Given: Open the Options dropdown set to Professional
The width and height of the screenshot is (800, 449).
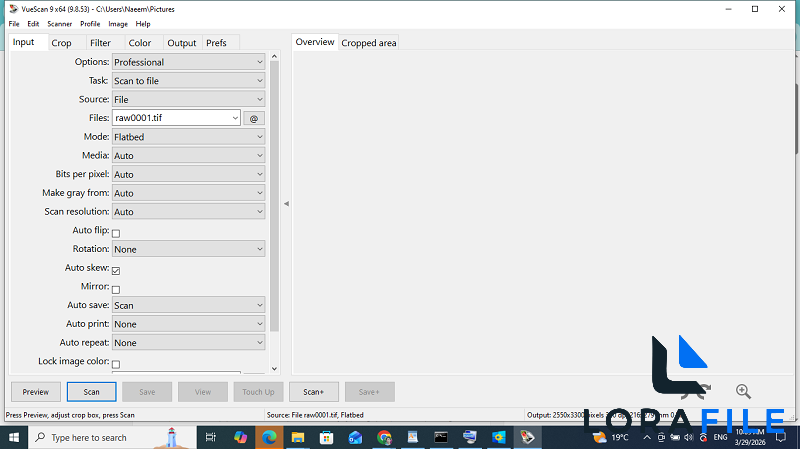Looking at the screenshot, I should [188, 62].
